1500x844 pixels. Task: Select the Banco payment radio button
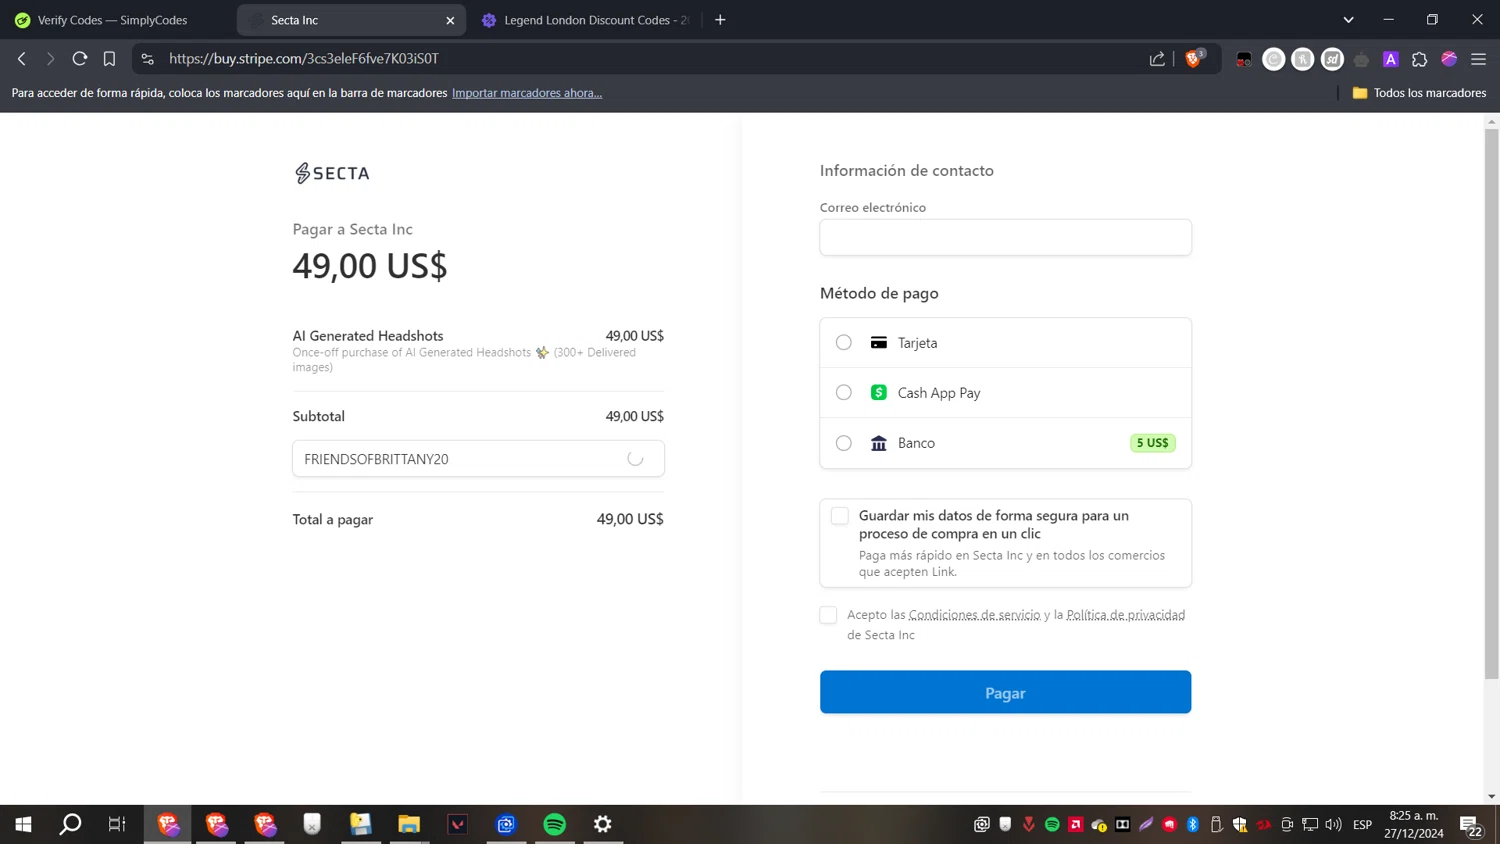click(844, 443)
